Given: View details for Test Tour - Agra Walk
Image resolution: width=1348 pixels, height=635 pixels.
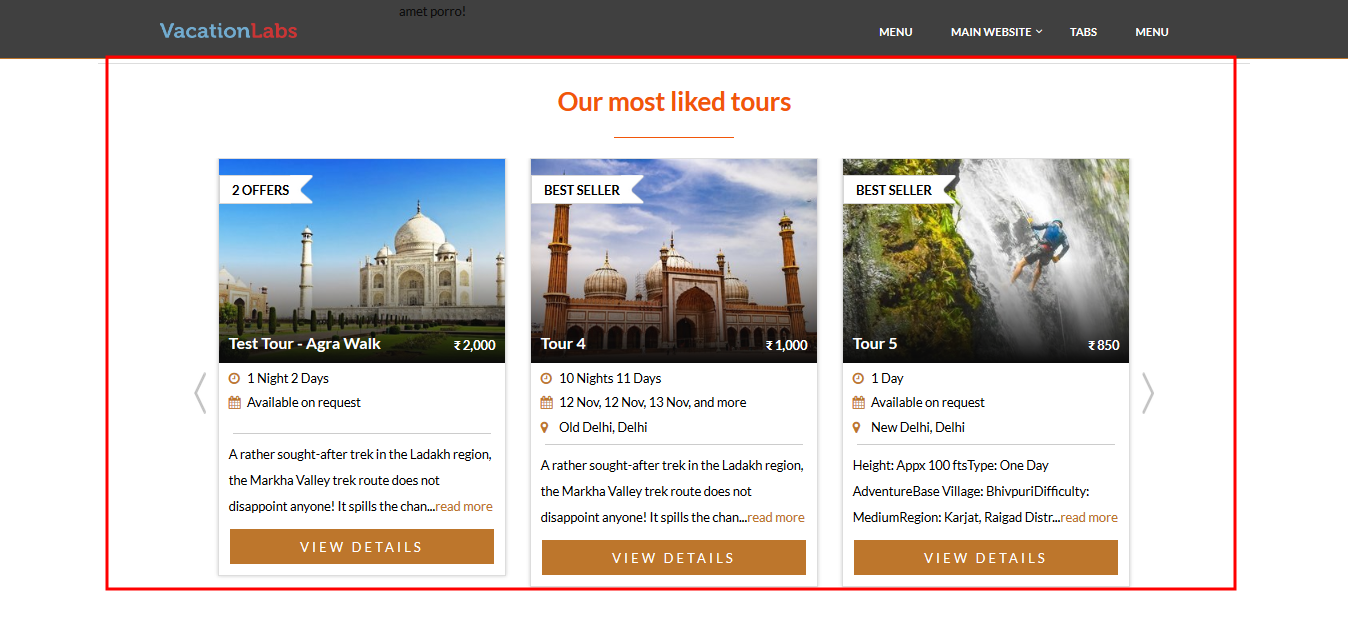Looking at the screenshot, I should (x=361, y=547).
